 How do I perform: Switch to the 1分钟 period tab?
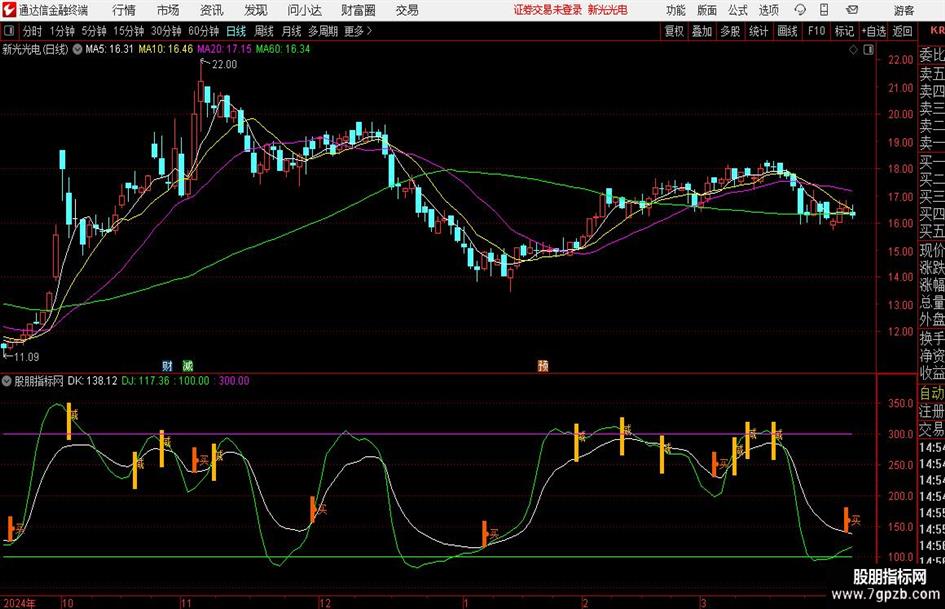point(61,31)
